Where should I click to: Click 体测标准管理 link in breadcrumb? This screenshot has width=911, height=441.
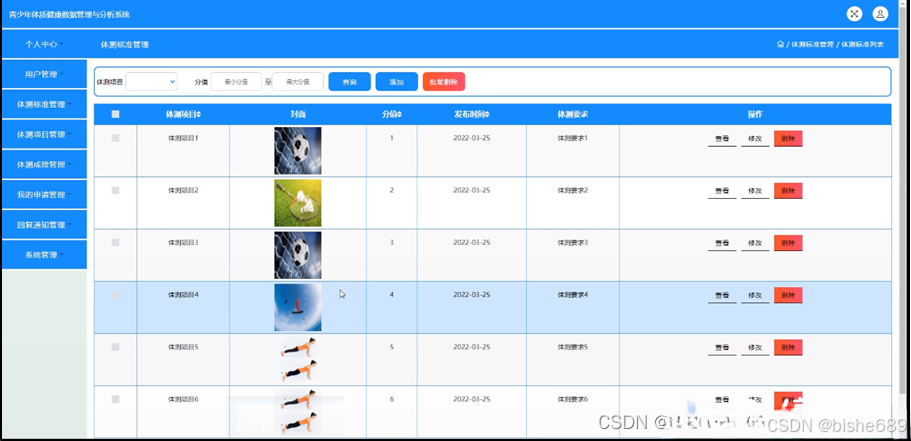point(812,44)
